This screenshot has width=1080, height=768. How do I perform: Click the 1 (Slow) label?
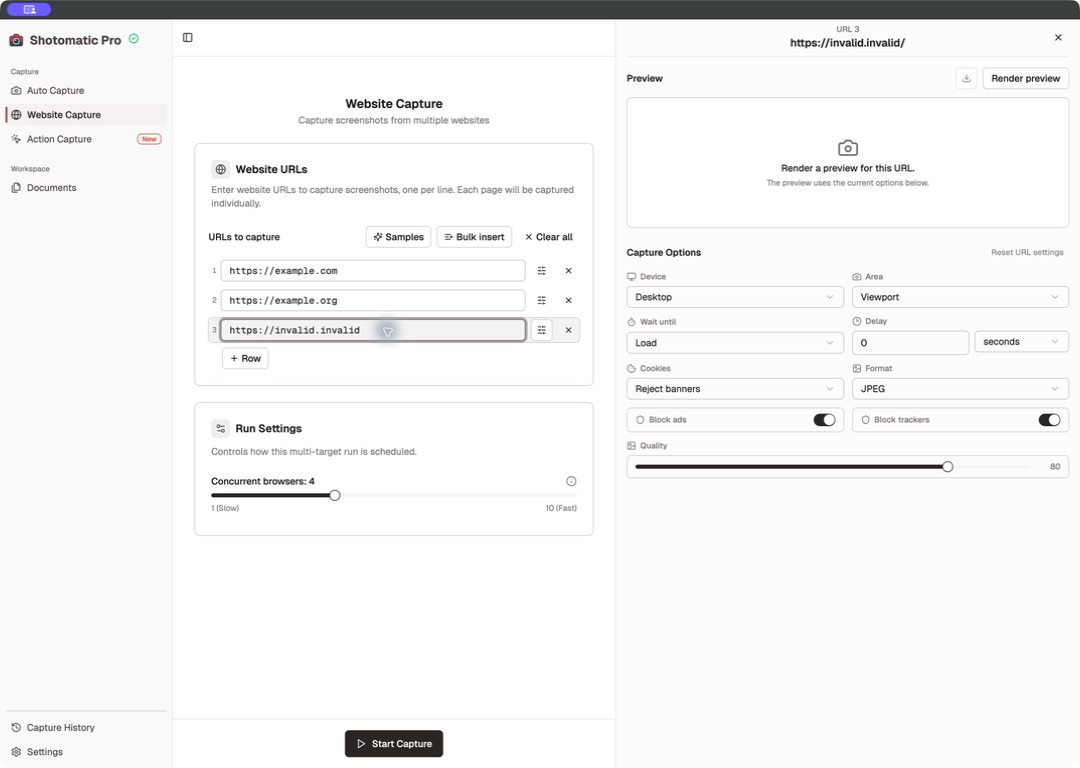click(x=225, y=508)
